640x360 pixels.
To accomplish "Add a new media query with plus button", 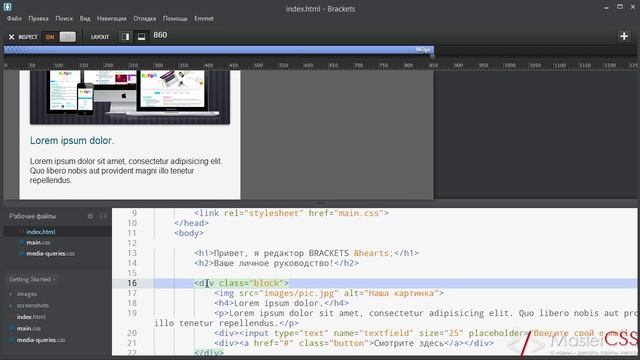I will pos(624,36).
